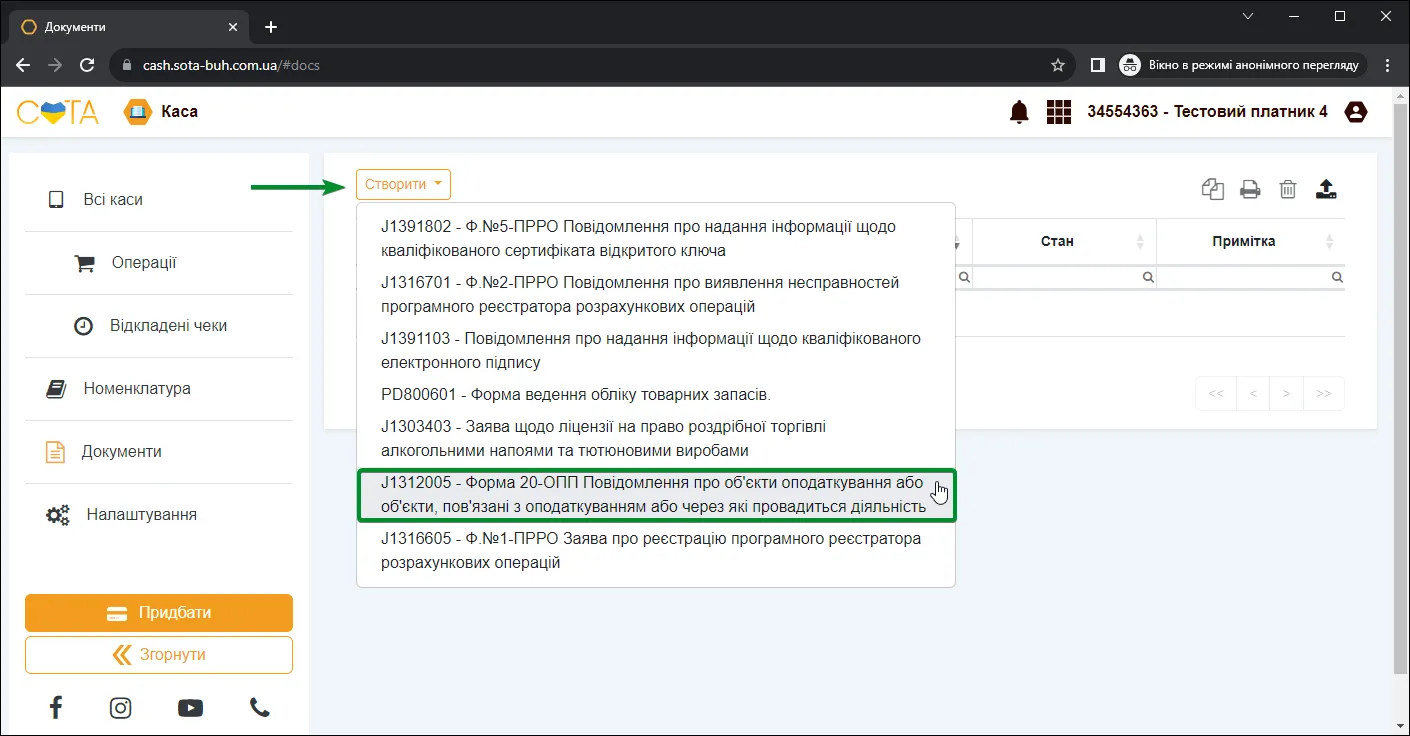The image size is (1410, 736).
Task: Click search icon in Примітка filter
Action: 1337,277
